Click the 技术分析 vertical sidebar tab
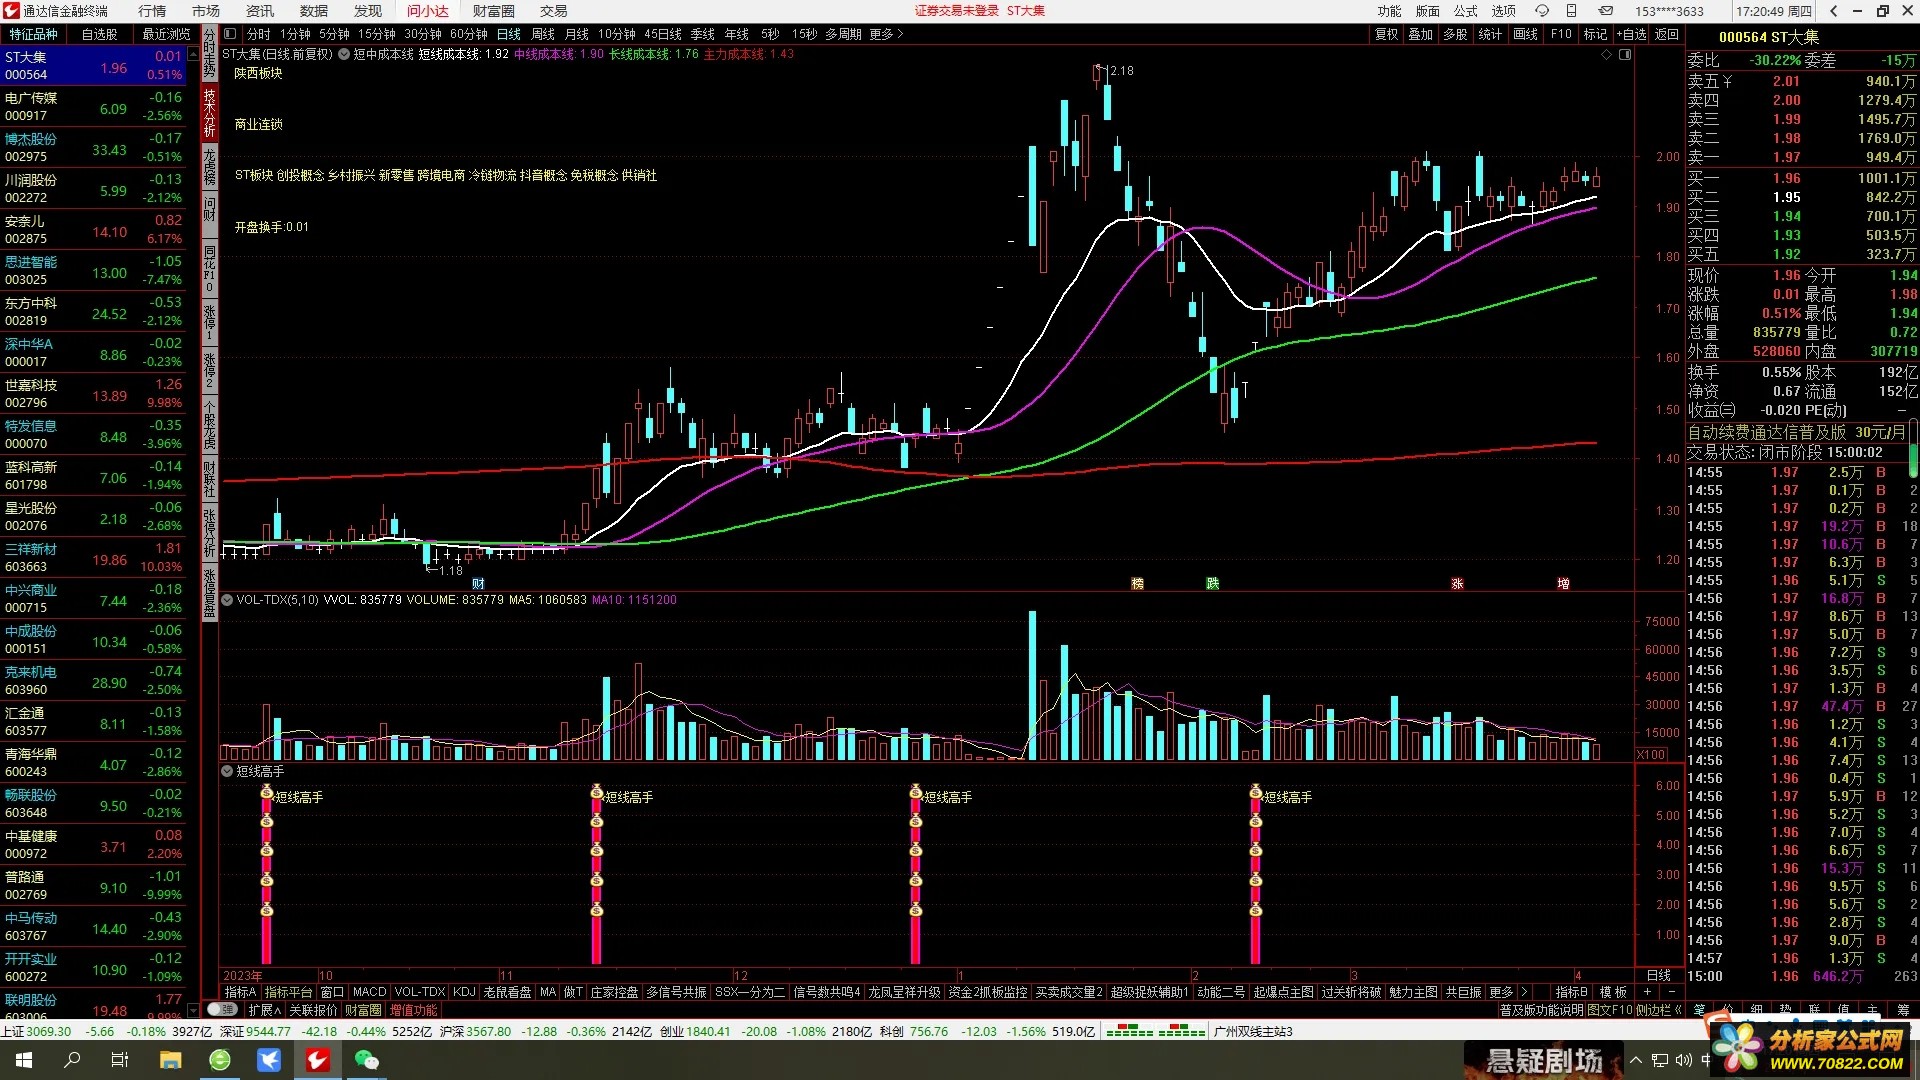 pyautogui.click(x=209, y=112)
